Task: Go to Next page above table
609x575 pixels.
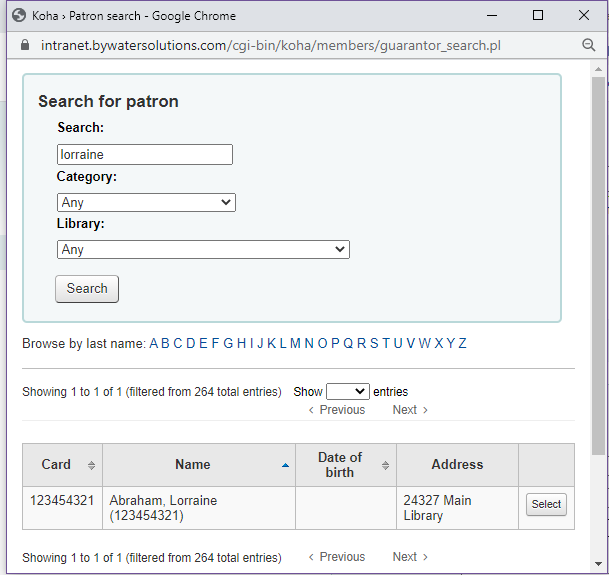Action: [409, 410]
